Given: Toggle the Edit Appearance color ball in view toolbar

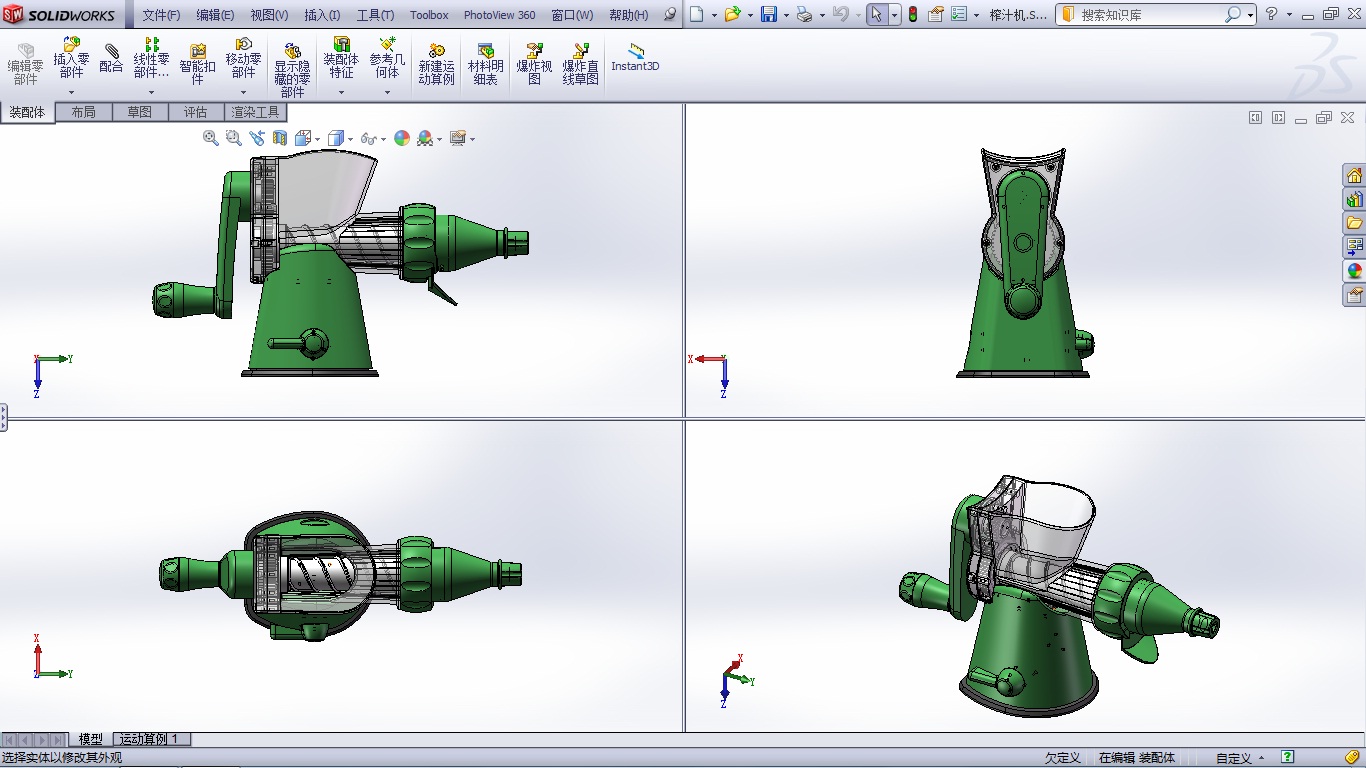Looking at the screenshot, I should (402, 138).
